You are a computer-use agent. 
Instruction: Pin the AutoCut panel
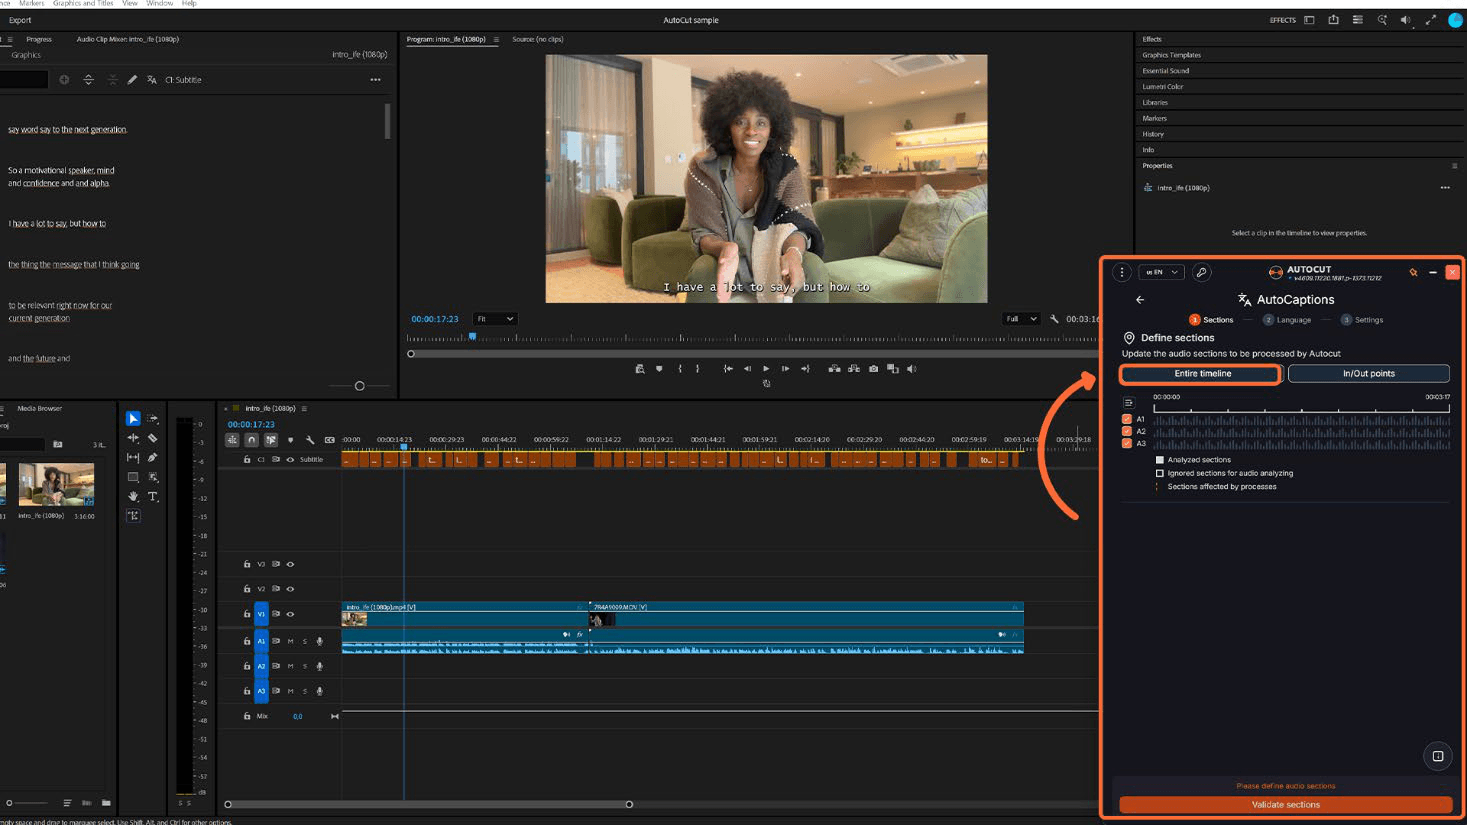(1413, 272)
